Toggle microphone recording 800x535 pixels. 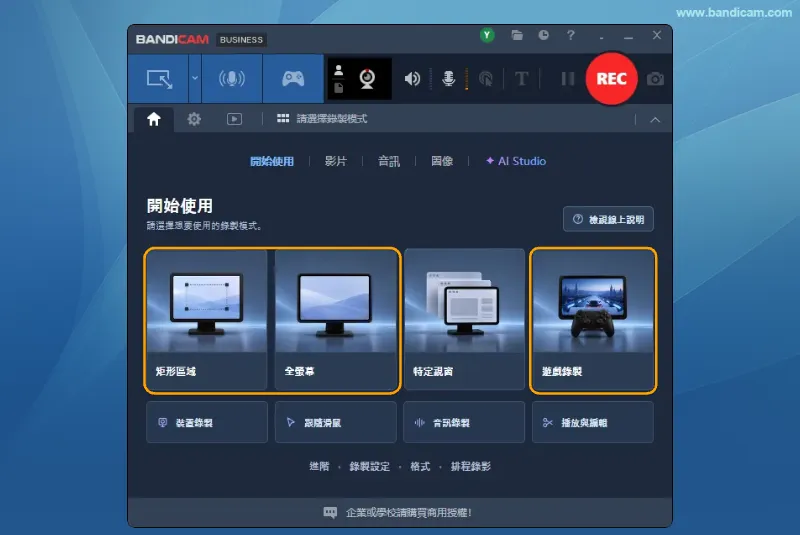(x=448, y=79)
